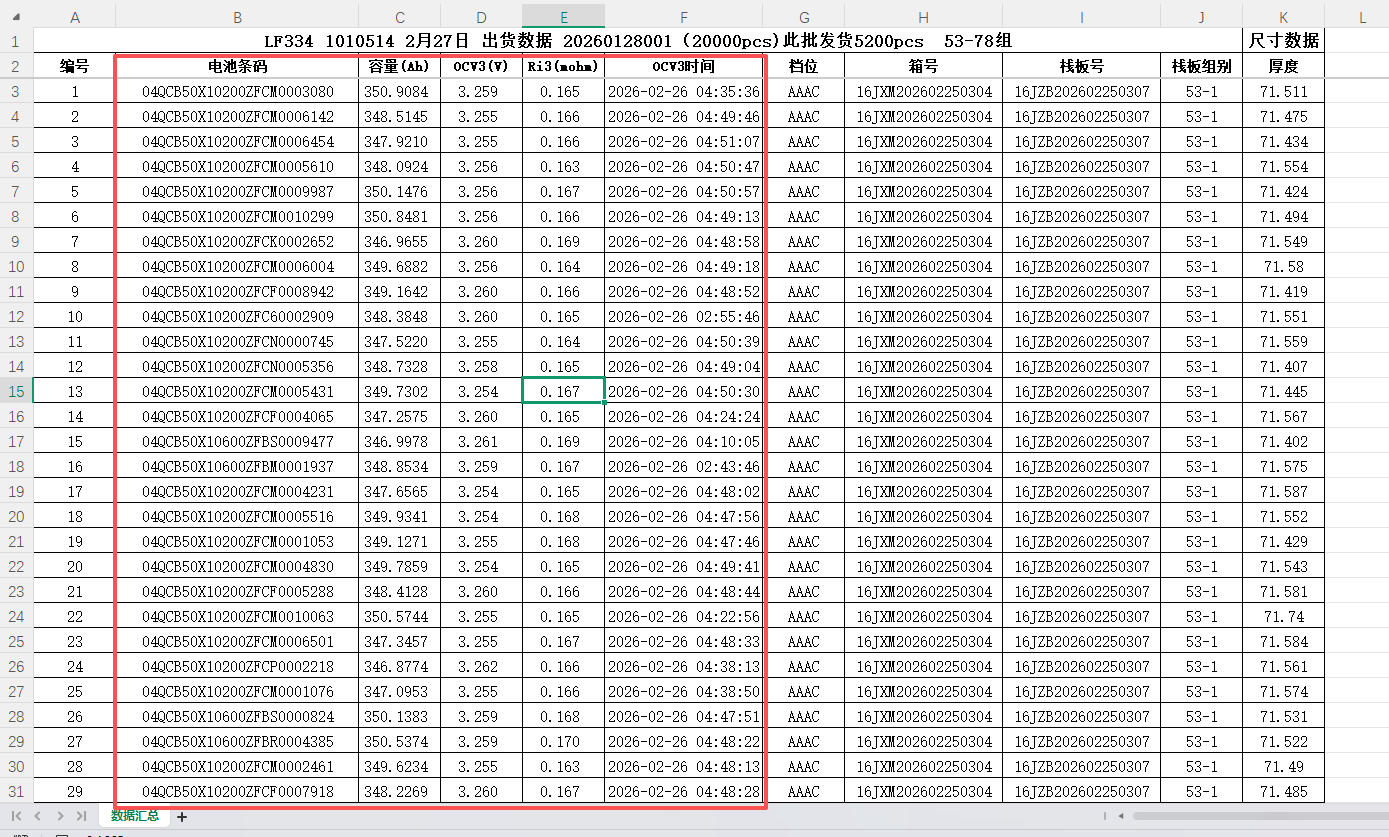Click the 电池条码 header cell
1389x837 pixels.
pyautogui.click(x=237, y=66)
